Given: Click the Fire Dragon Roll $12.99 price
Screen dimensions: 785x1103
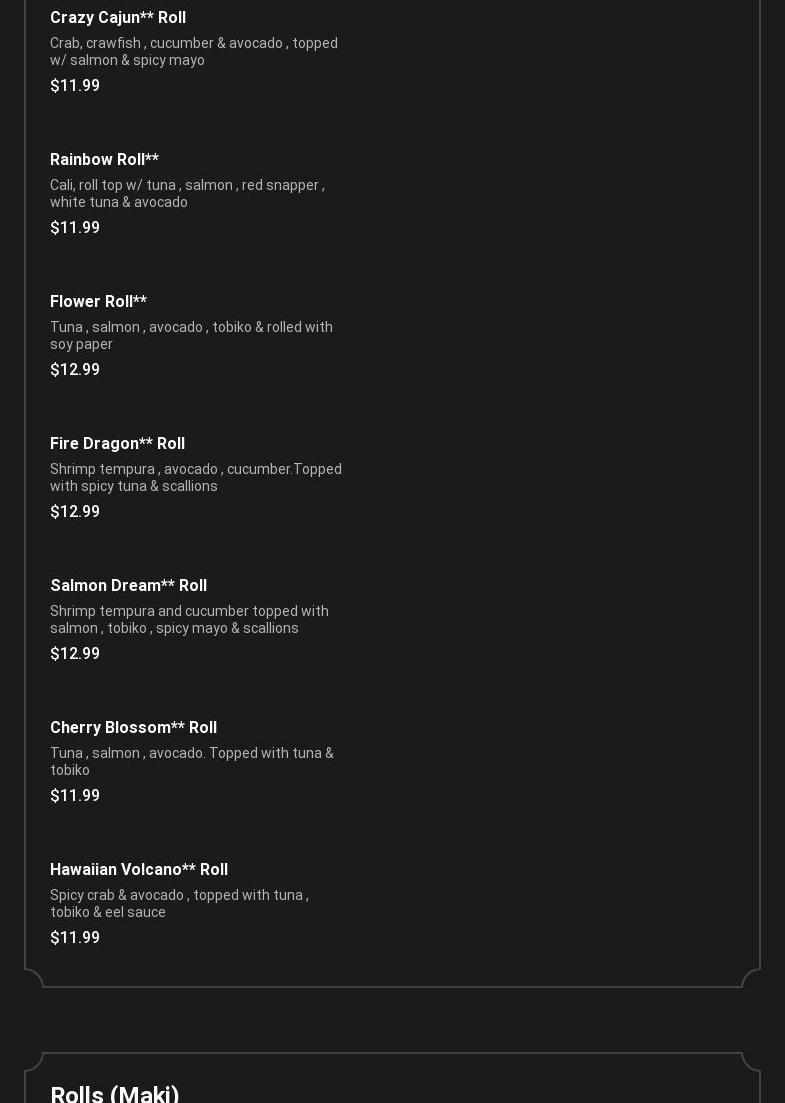Looking at the screenshot, I should 75,512.
